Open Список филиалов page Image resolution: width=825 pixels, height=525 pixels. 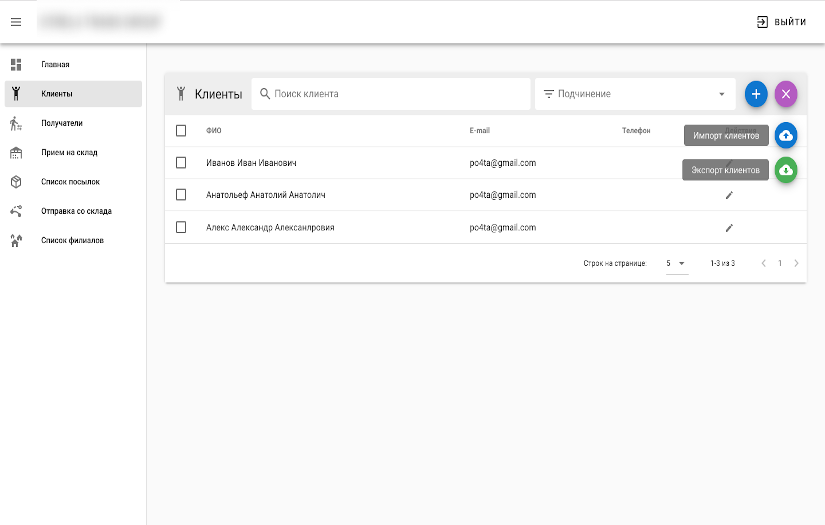pyautogui.click(x=73, y=240)
